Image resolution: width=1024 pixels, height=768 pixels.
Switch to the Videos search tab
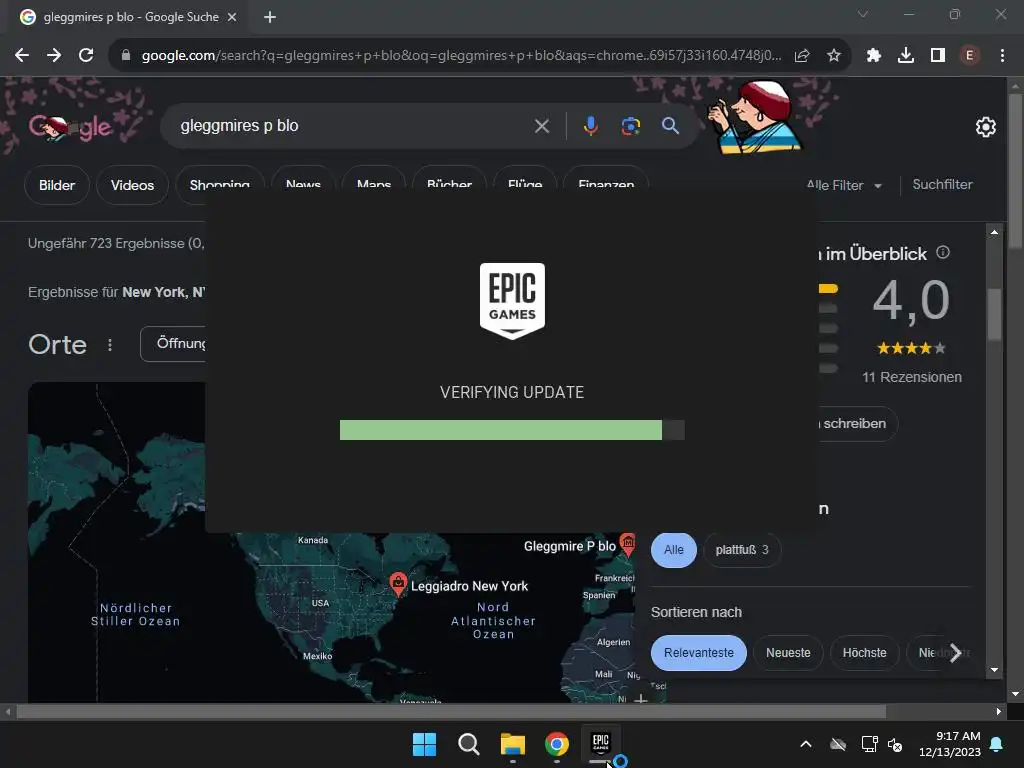pyautogui.click(x=133, y=185)
